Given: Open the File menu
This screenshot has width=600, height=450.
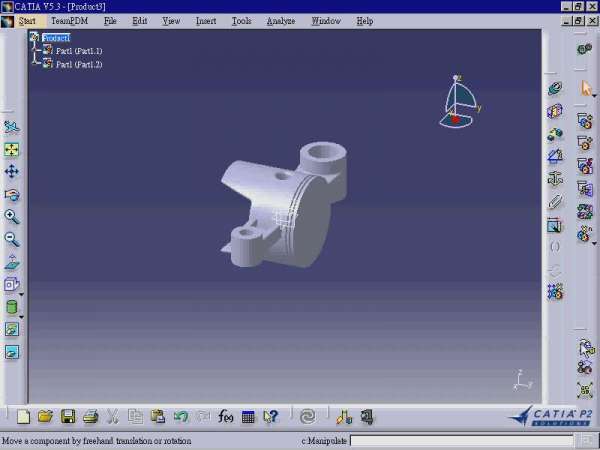Looking at the screenshot, I should coord(110,21).
